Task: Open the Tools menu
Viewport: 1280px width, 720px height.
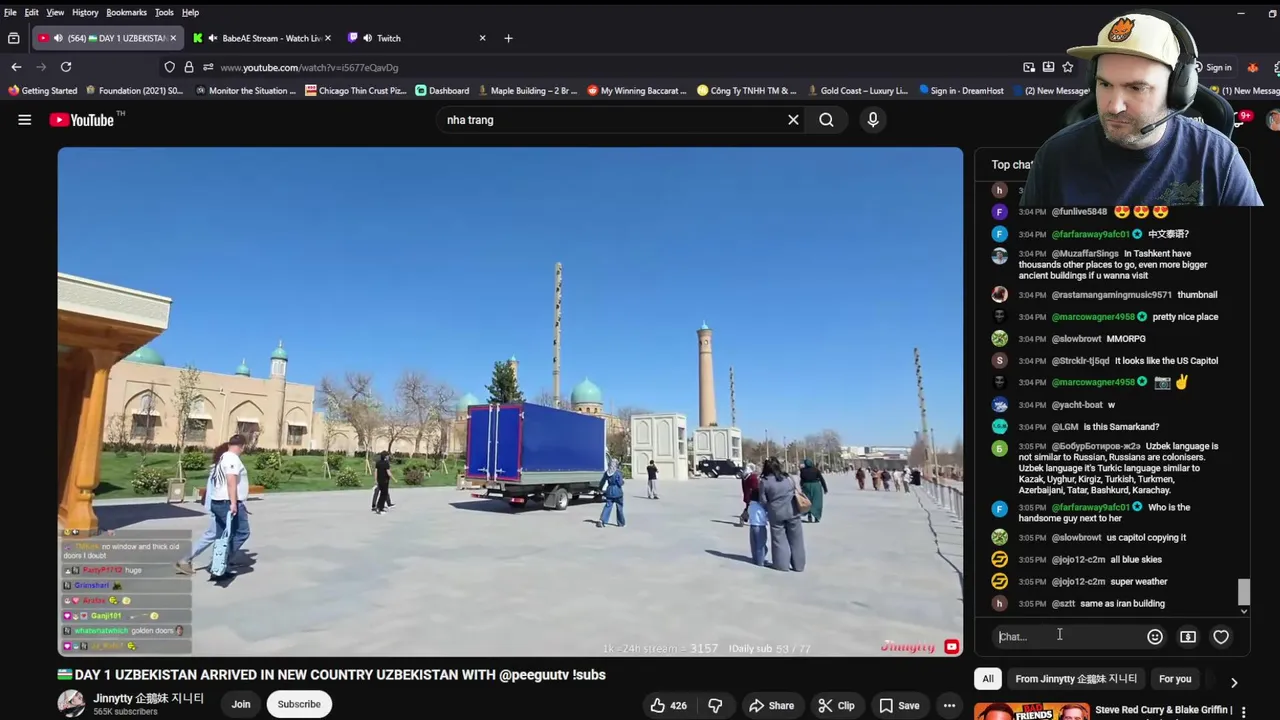Action: coord(164,12)
